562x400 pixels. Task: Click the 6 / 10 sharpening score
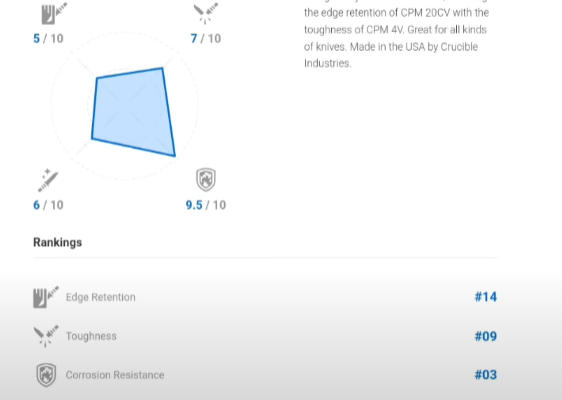[x=48, y=205]
